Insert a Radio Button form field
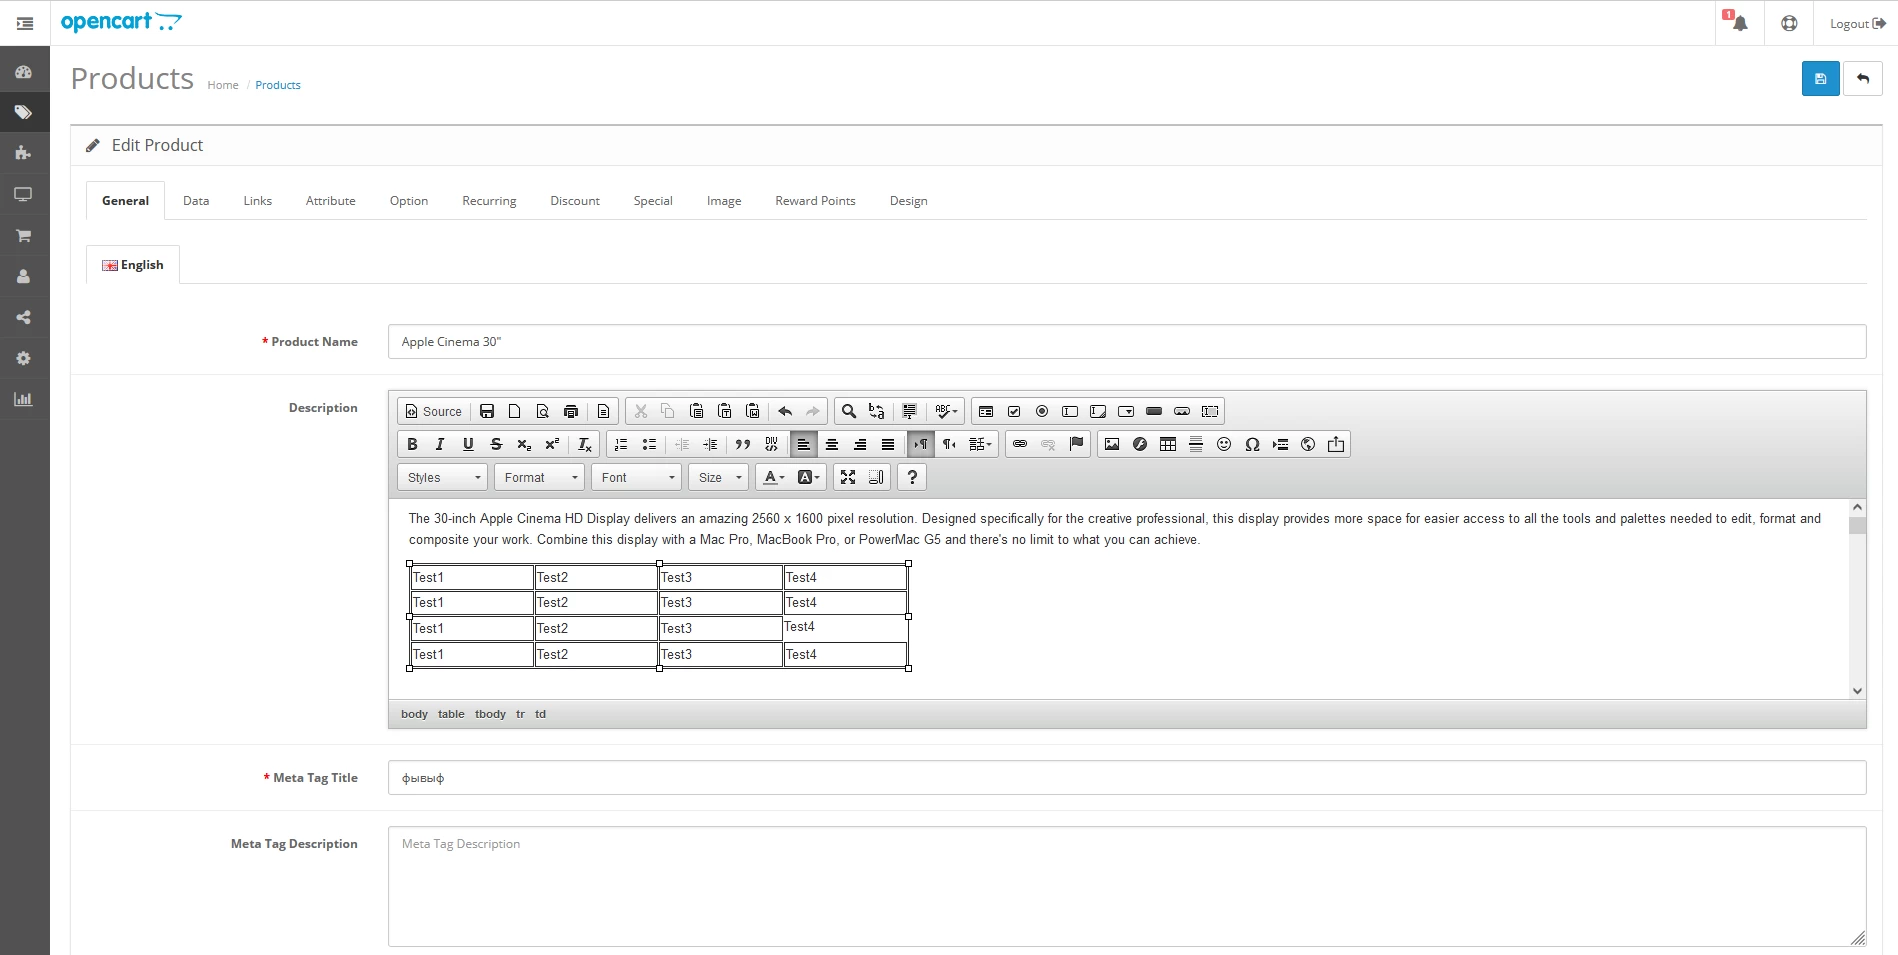 1042,411
